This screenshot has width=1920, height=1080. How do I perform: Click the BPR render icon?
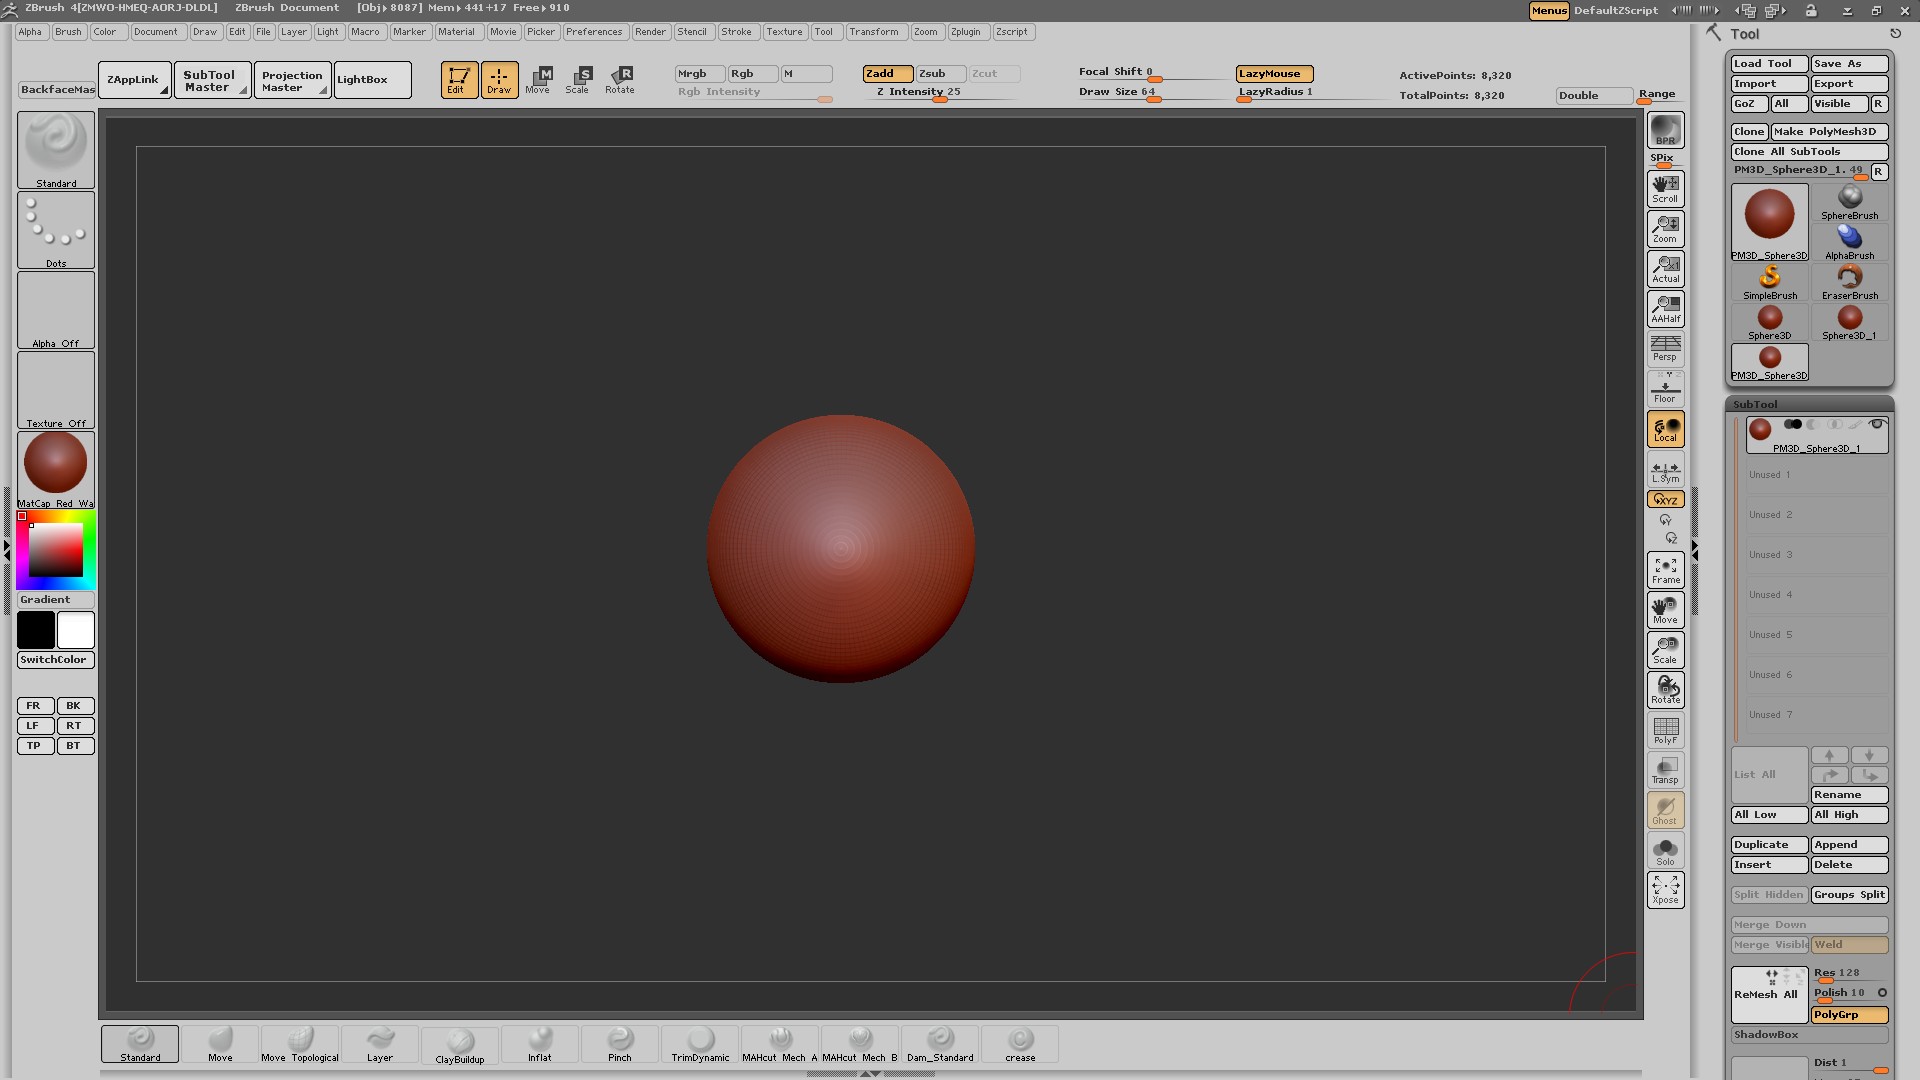tap(1665, 130)
